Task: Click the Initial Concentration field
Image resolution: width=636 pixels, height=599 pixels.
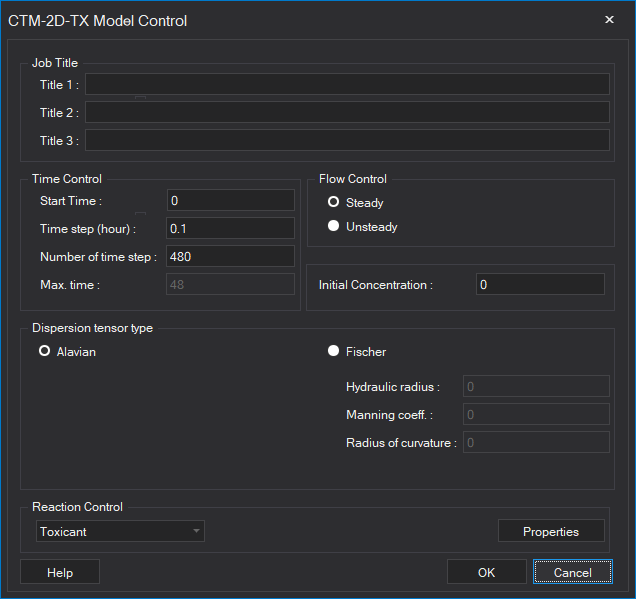Action: [x=540, y=284]
